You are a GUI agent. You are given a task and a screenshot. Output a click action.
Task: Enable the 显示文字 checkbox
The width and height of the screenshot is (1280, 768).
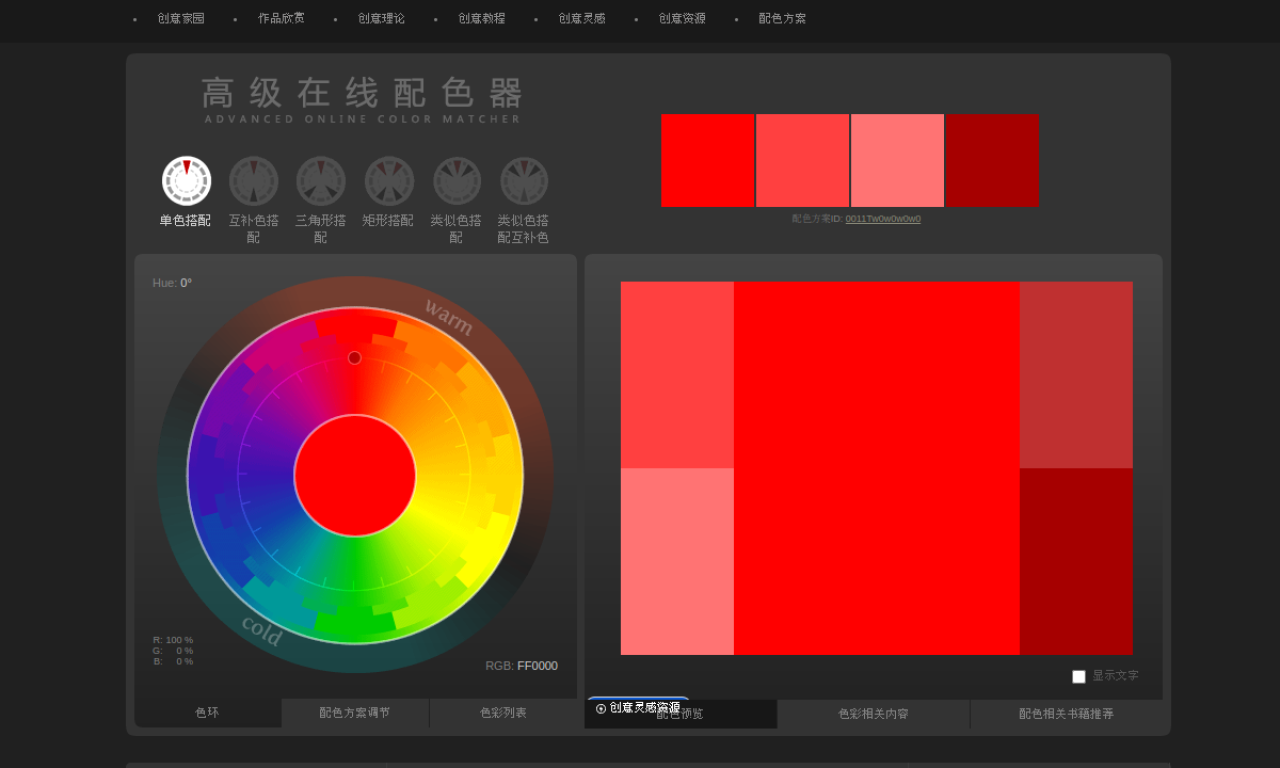[x=1079, y=677]
